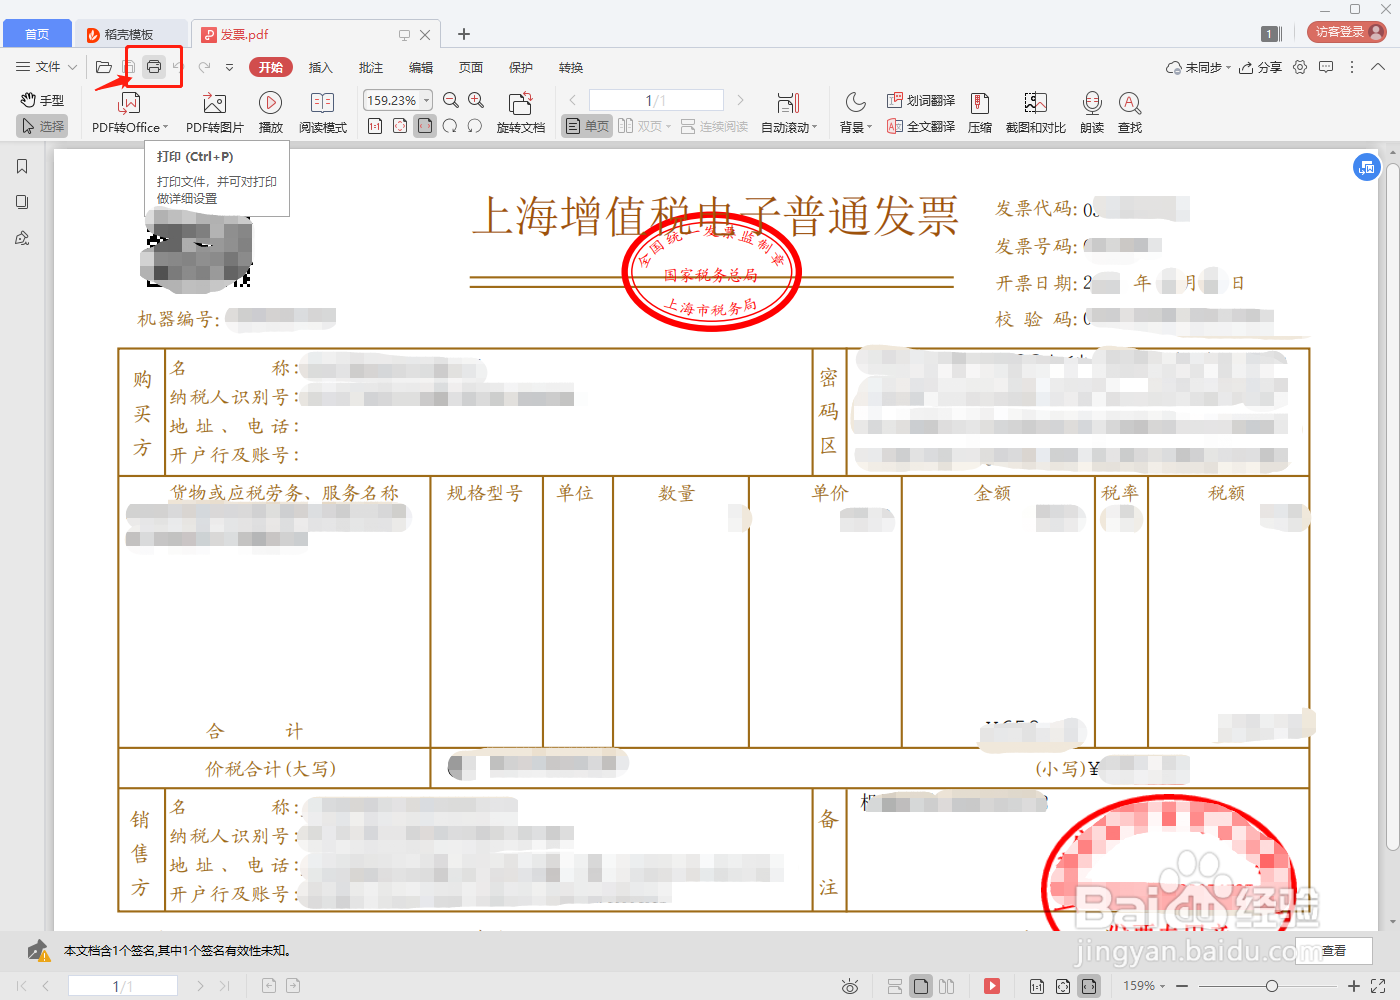Viewport: 1400px width, 1000px height.
Task: Click 划词翻译 word translation tool
Action: point(921,100)
